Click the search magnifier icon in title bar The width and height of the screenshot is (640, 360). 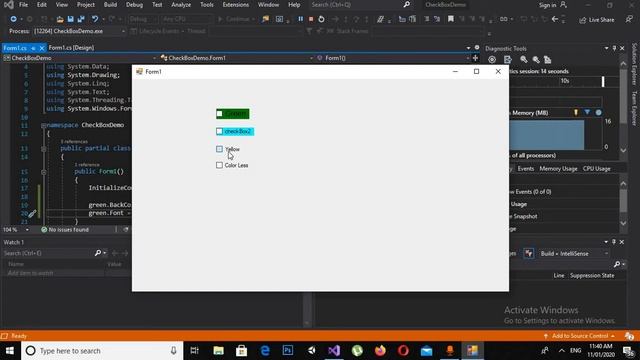click(407, 4)
